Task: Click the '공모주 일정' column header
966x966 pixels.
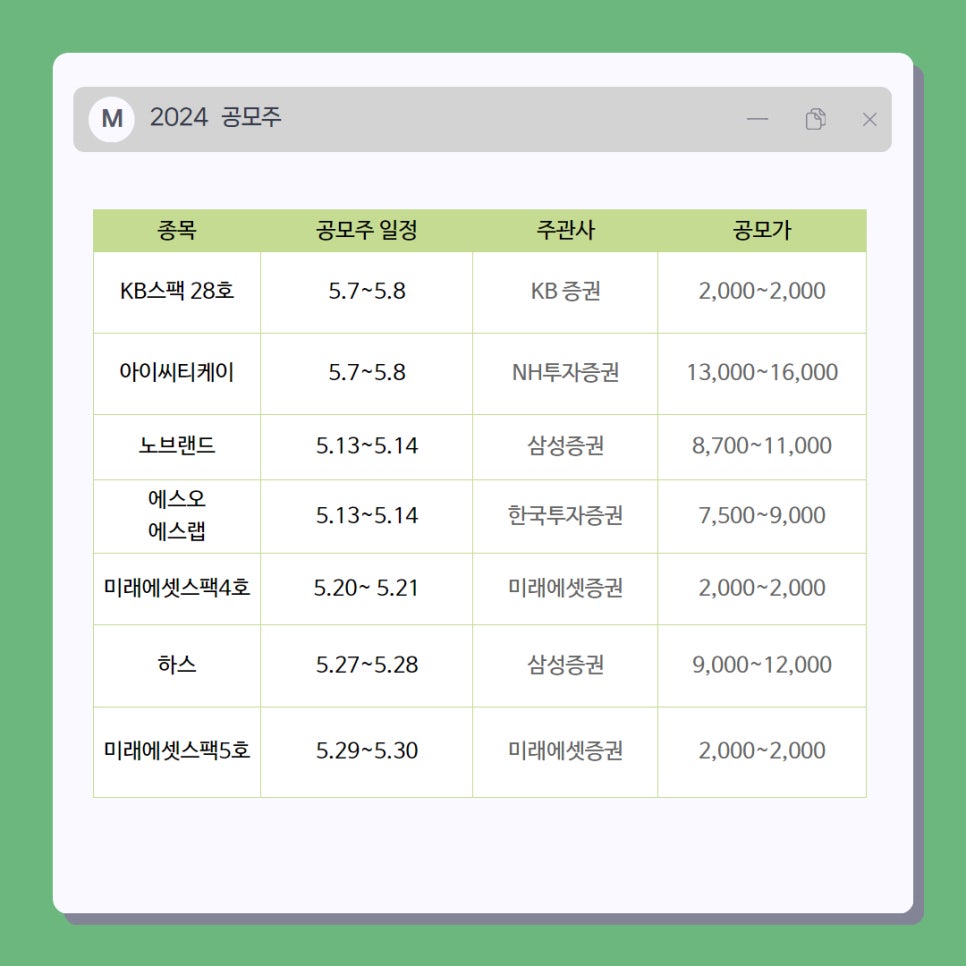Action: (x=367, y=230)
